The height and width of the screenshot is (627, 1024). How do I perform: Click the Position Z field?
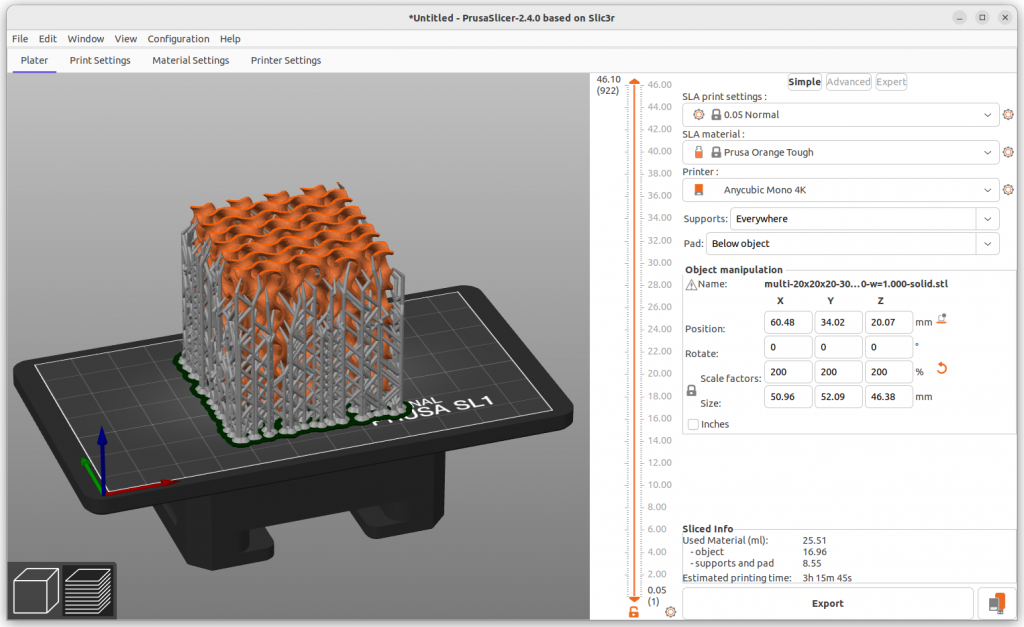(889, 323)
